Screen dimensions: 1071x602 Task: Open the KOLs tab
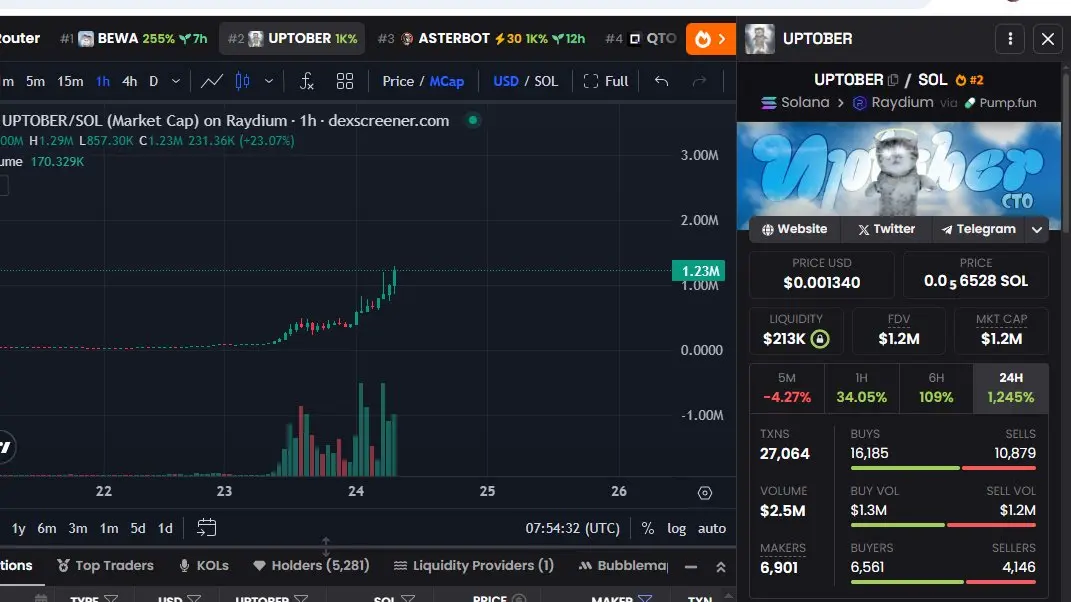(x=204, y=566)
